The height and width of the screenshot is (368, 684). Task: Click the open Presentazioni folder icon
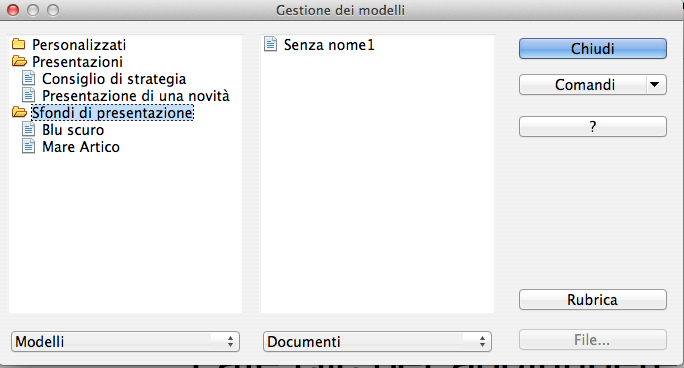pyautogui.click(x=19, y=61)
